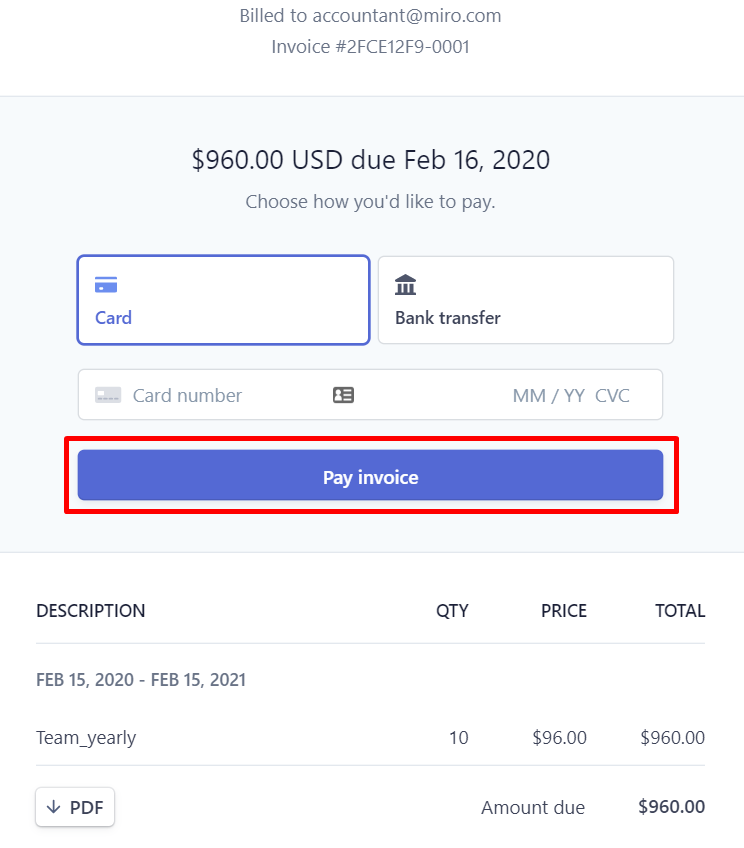Click the QTY column header
Image resolution: width=744 pixels, height=848 pixels.
(x=452, y=611)
